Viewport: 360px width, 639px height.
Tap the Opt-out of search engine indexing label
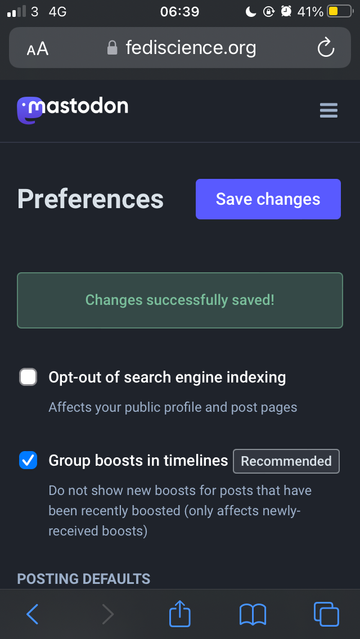click(167, 377)
